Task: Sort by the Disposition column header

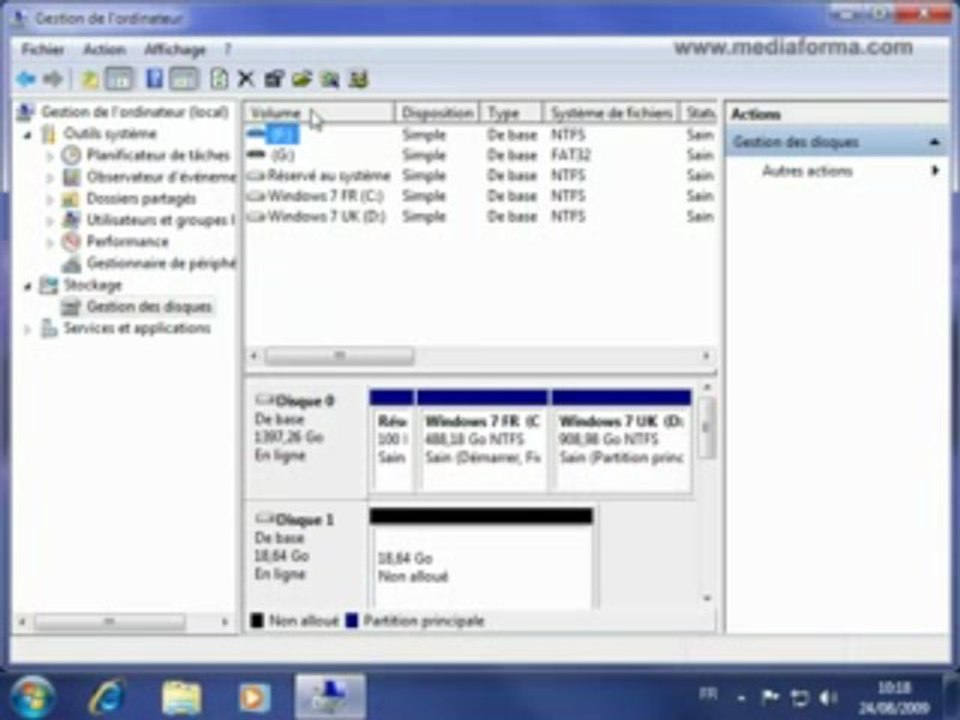Action: [x=437, y=113]
